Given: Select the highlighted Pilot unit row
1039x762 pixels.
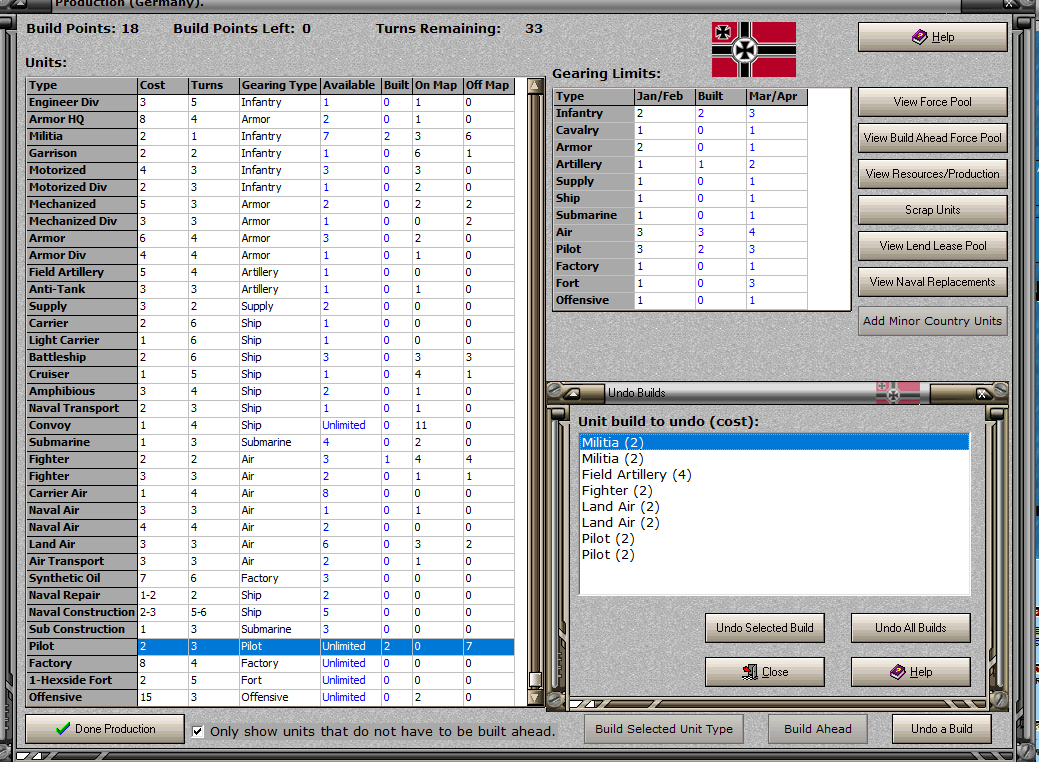Looking at the screenshot, I should click(270, 647).
